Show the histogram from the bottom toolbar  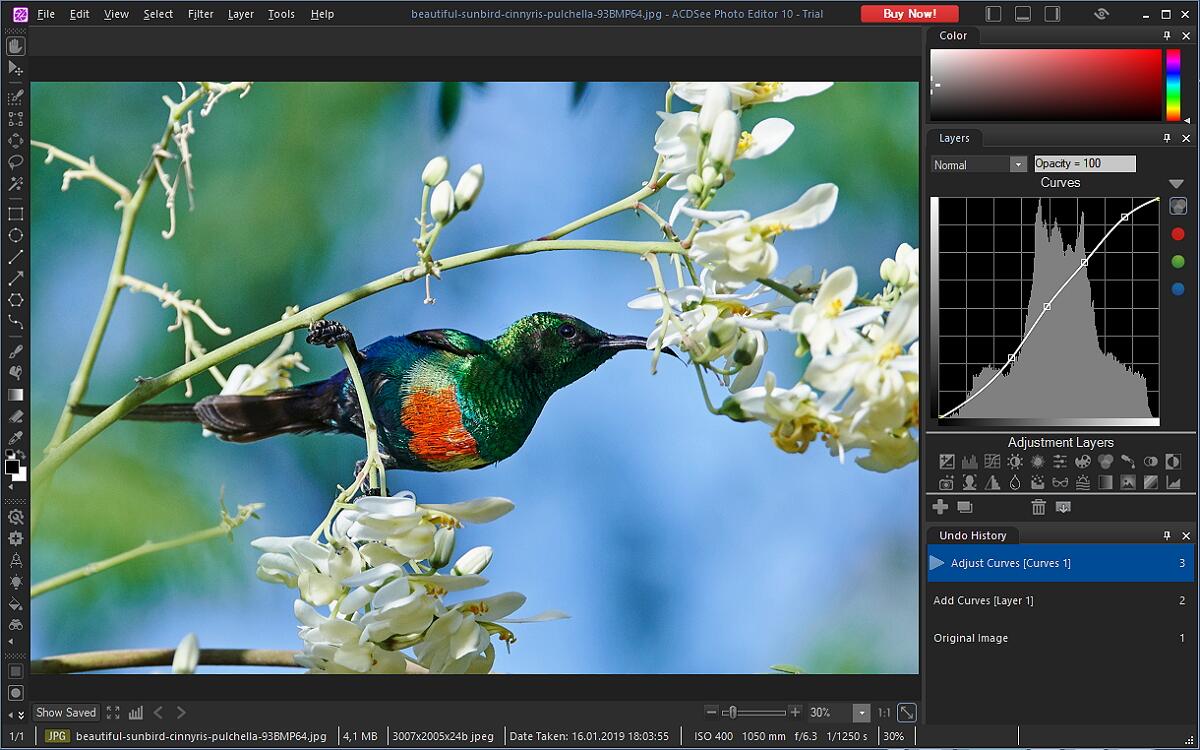(136, 713)
